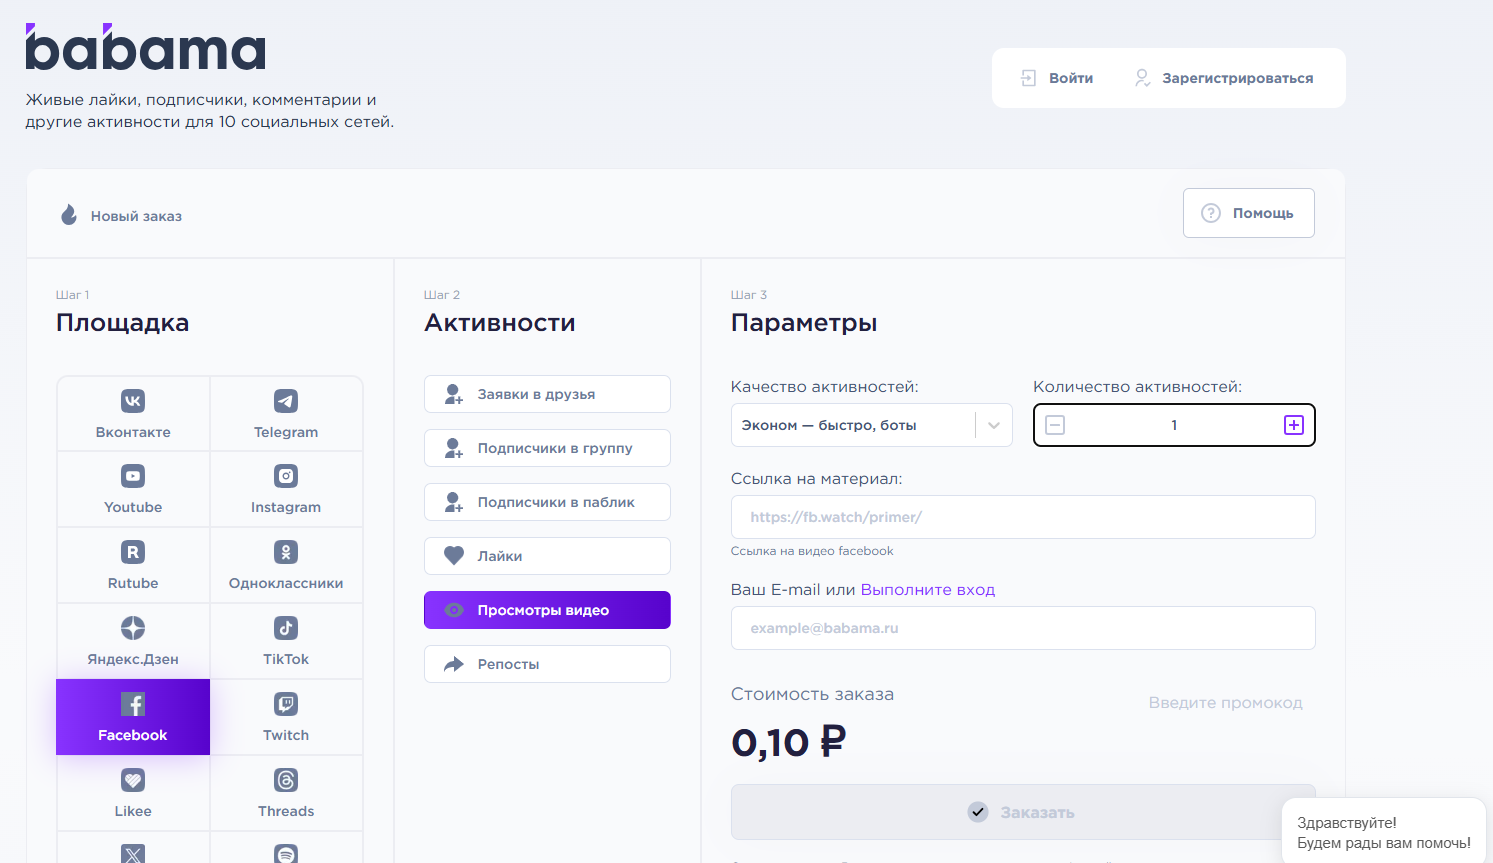1493x863 pixels.
Task: Click the question mark help icon
Action: (x=1211, y=213)
